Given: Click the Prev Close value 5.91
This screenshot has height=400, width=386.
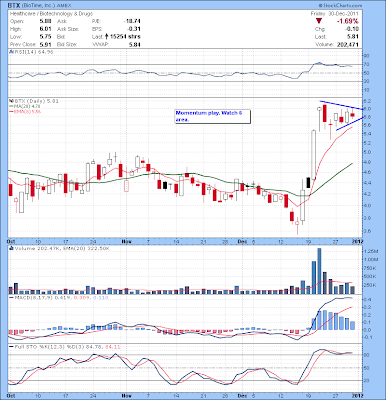Looking at the screenshot, I should [45, 44].
